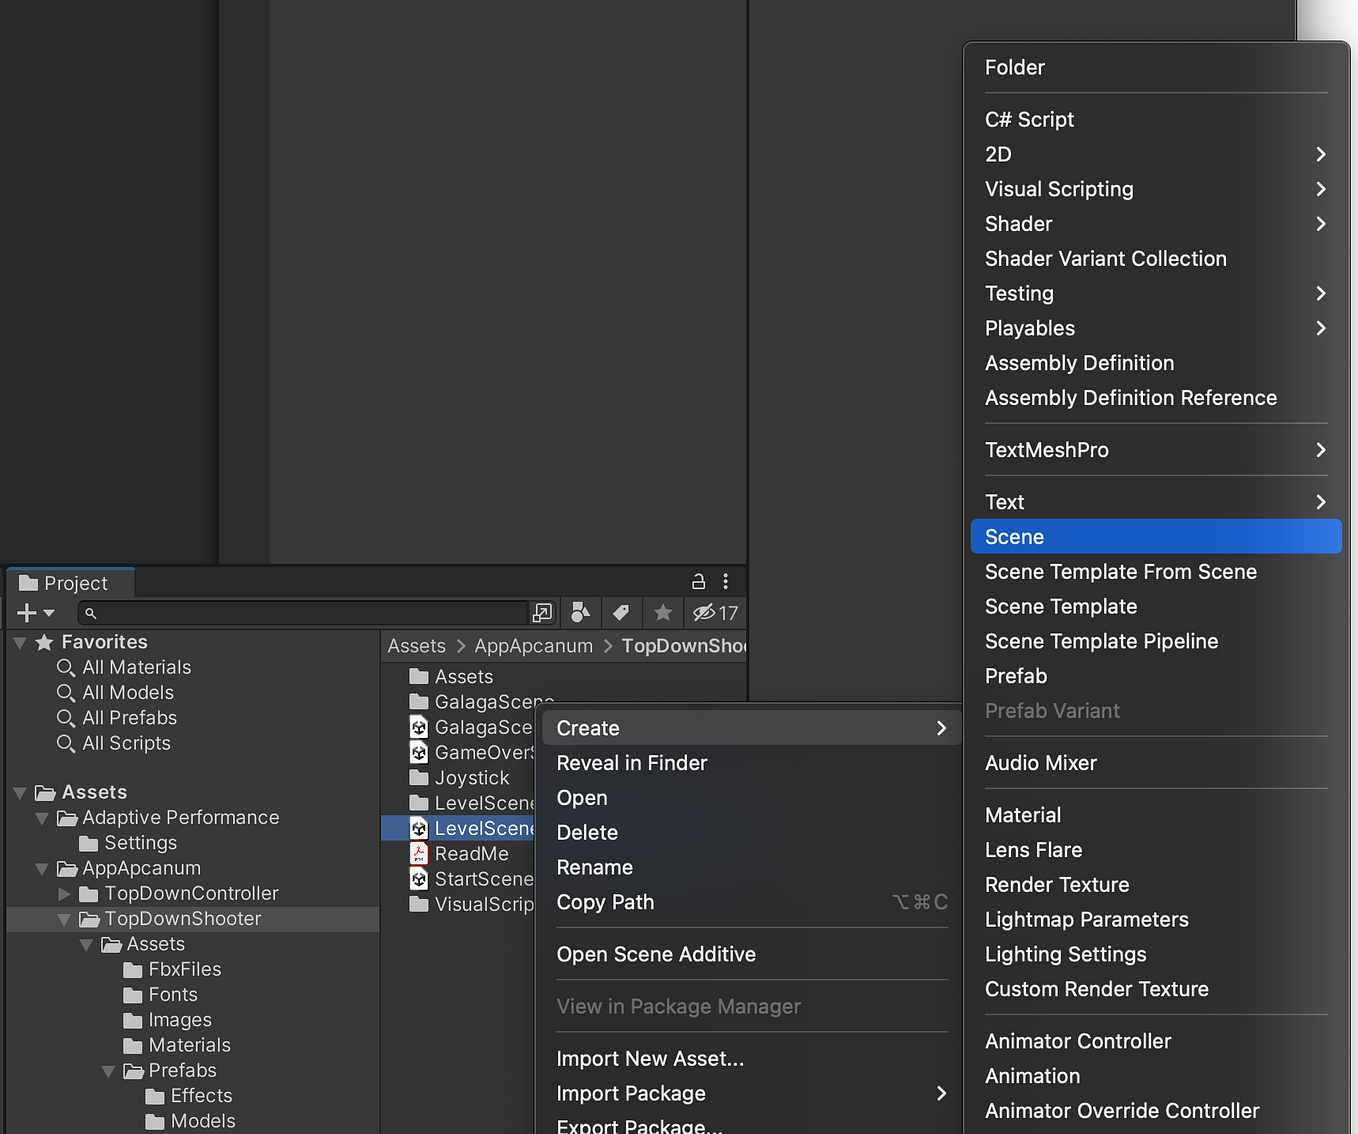
Task: Open the Joystick folder icon
Action: point(419,777)
